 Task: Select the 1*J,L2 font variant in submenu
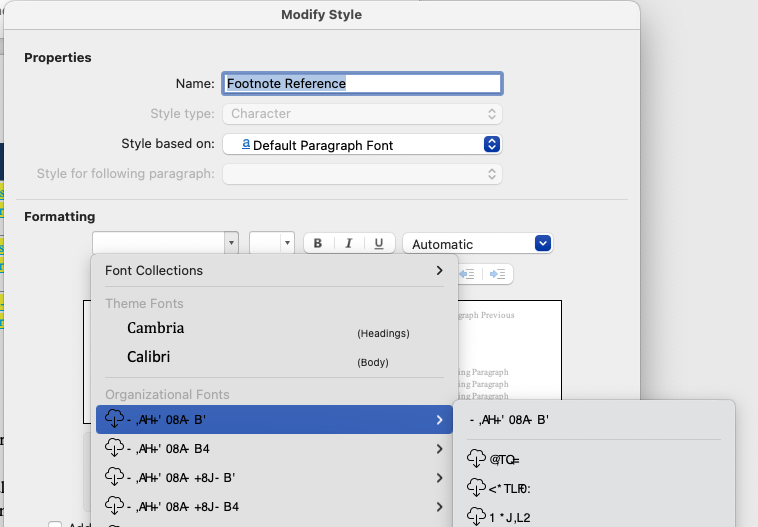click(594, 516)
